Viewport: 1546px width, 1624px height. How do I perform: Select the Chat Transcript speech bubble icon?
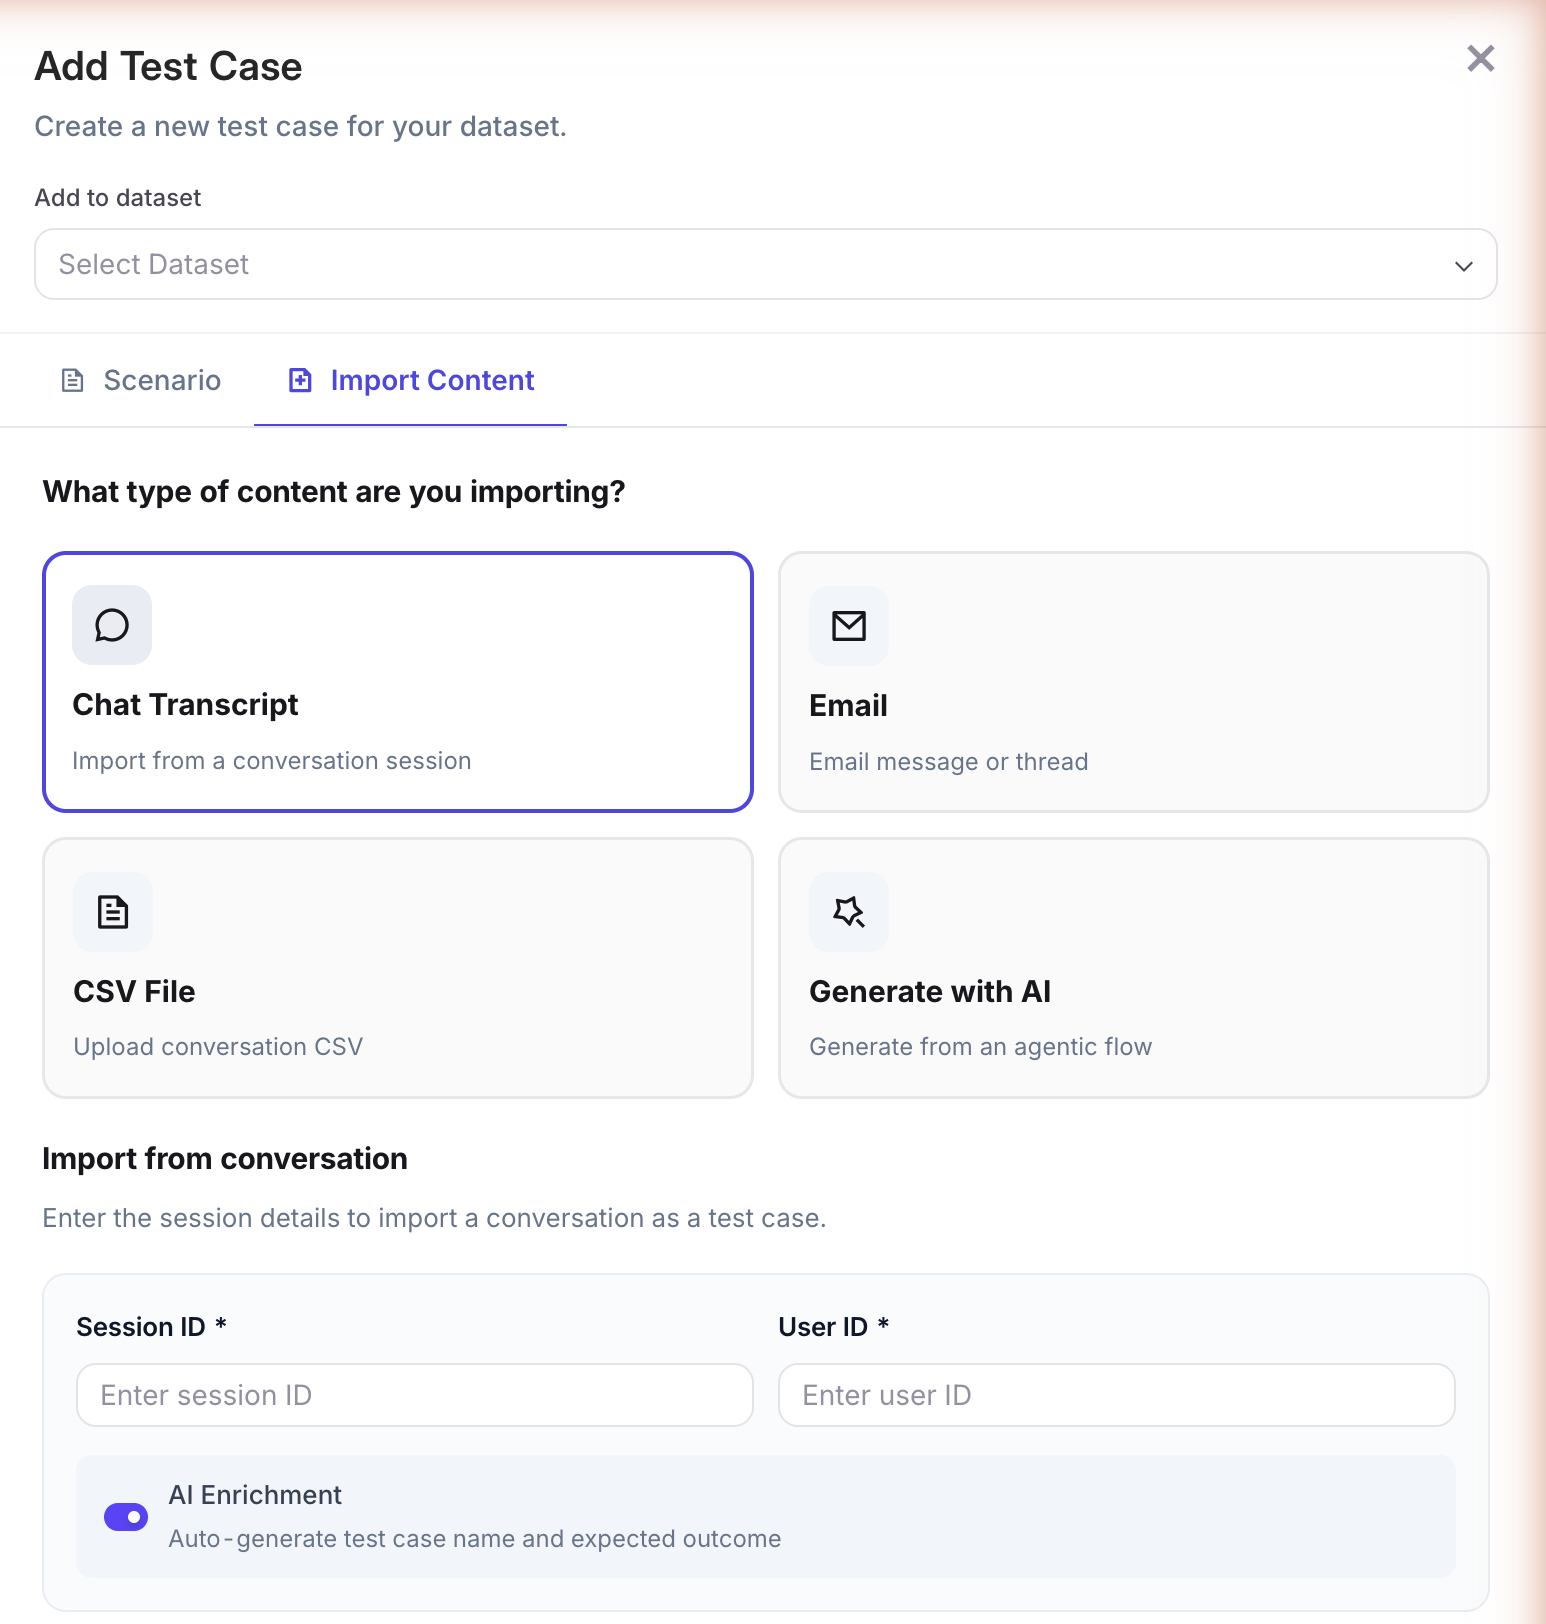coord(112,625)
